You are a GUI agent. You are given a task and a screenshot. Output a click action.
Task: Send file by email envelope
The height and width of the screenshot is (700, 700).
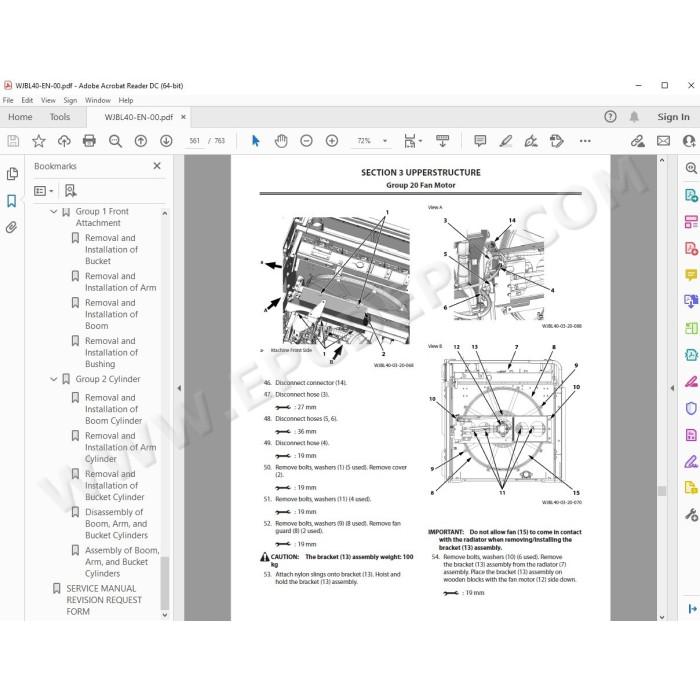(x=663, y=141)
